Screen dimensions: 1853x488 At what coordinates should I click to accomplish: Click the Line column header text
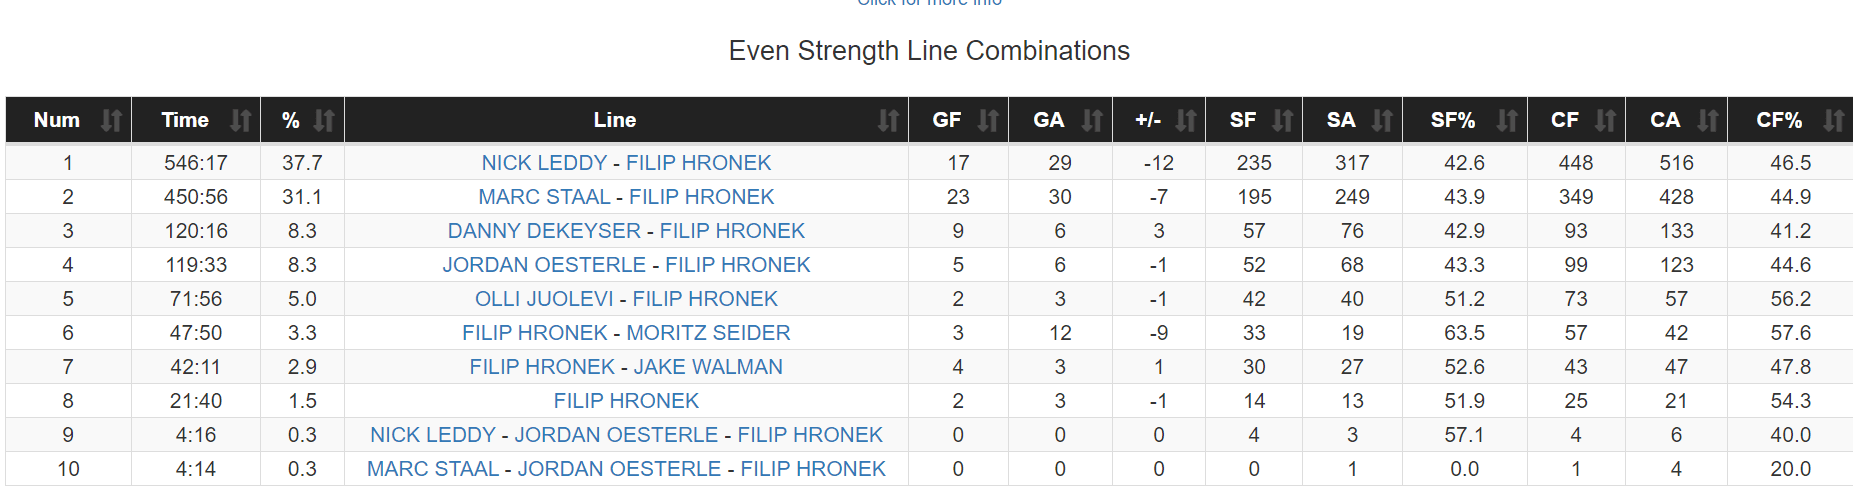pyautogui.click(x=614, y=121)
